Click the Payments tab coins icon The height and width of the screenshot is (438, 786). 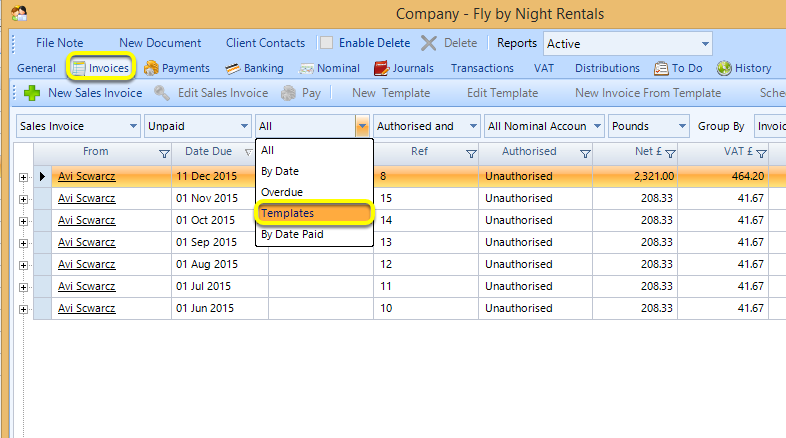point(151,68)
